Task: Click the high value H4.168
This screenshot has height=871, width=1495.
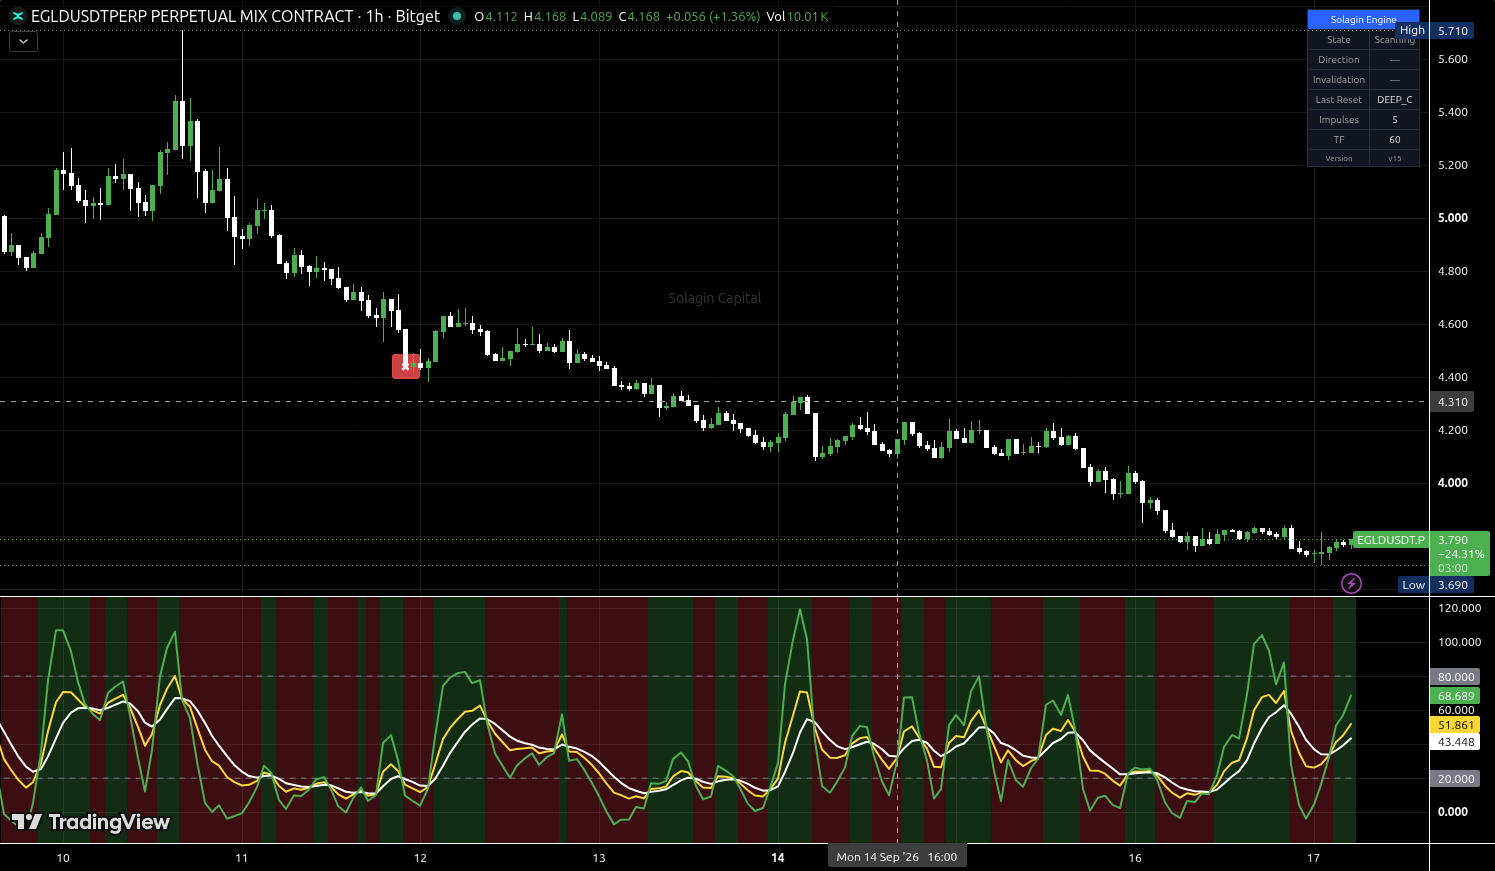Action: [x=544, y=17]
